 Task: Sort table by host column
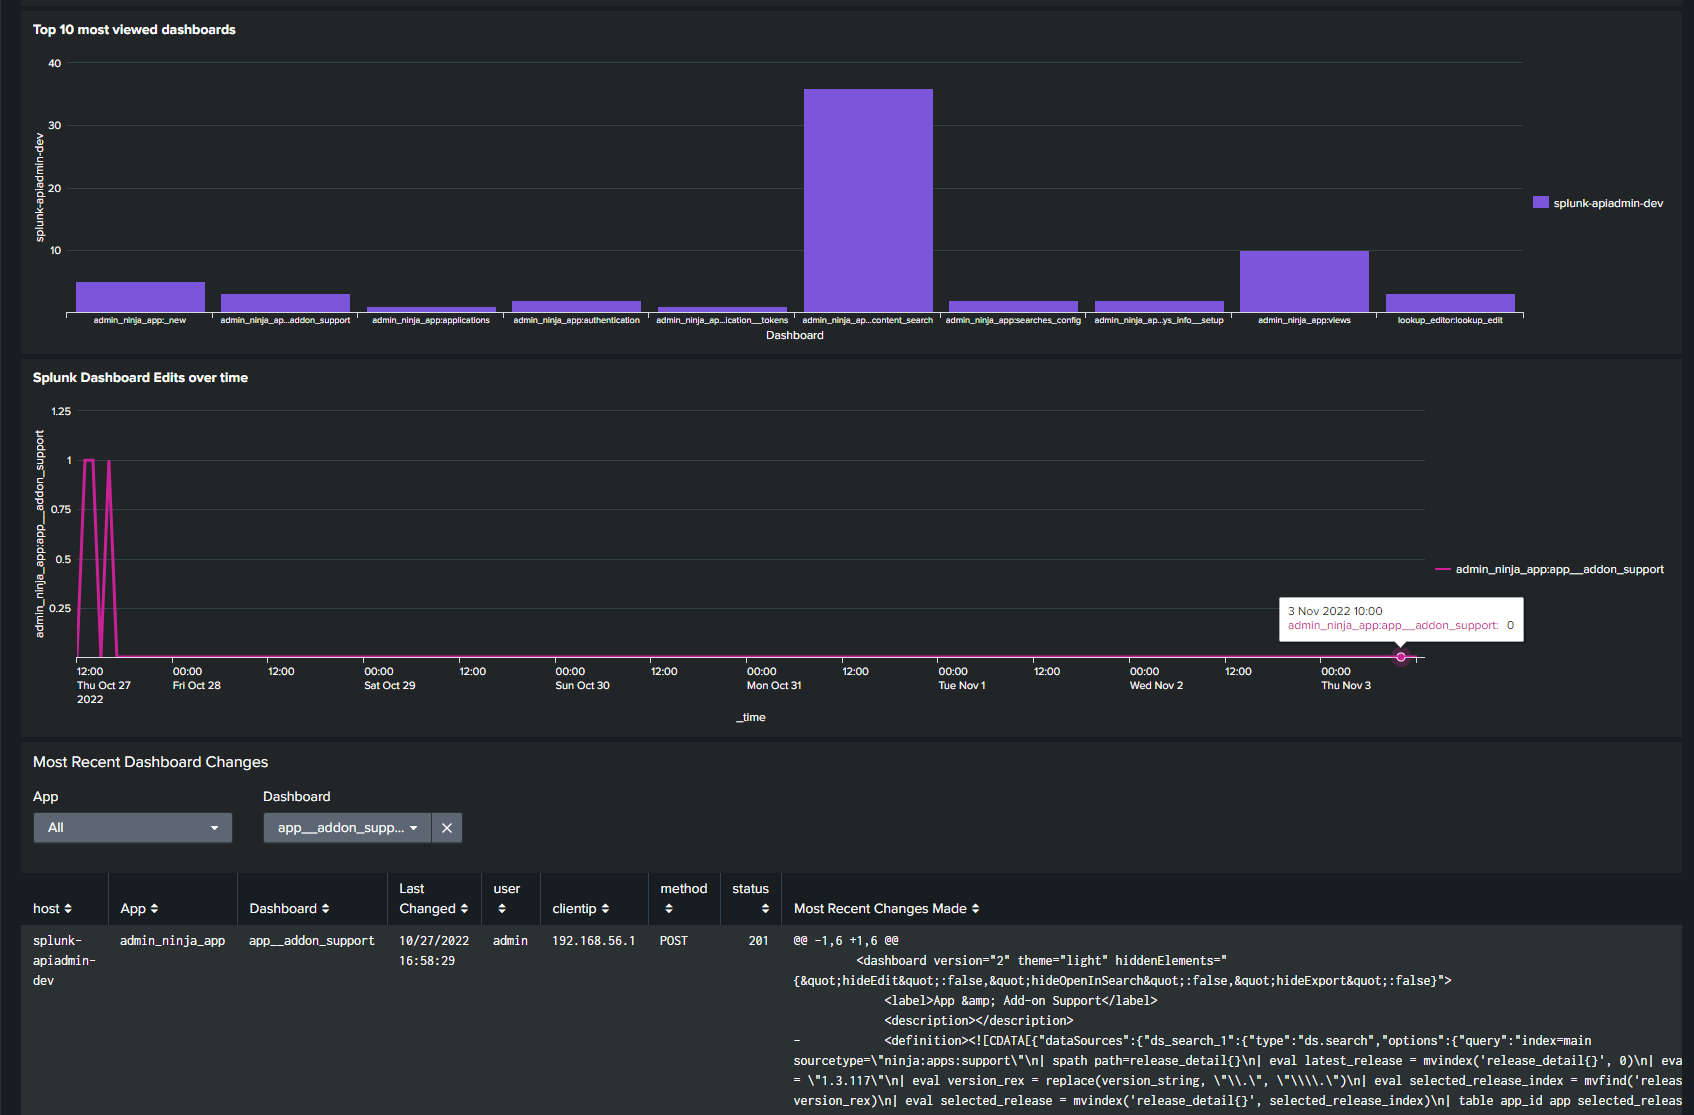52,908
